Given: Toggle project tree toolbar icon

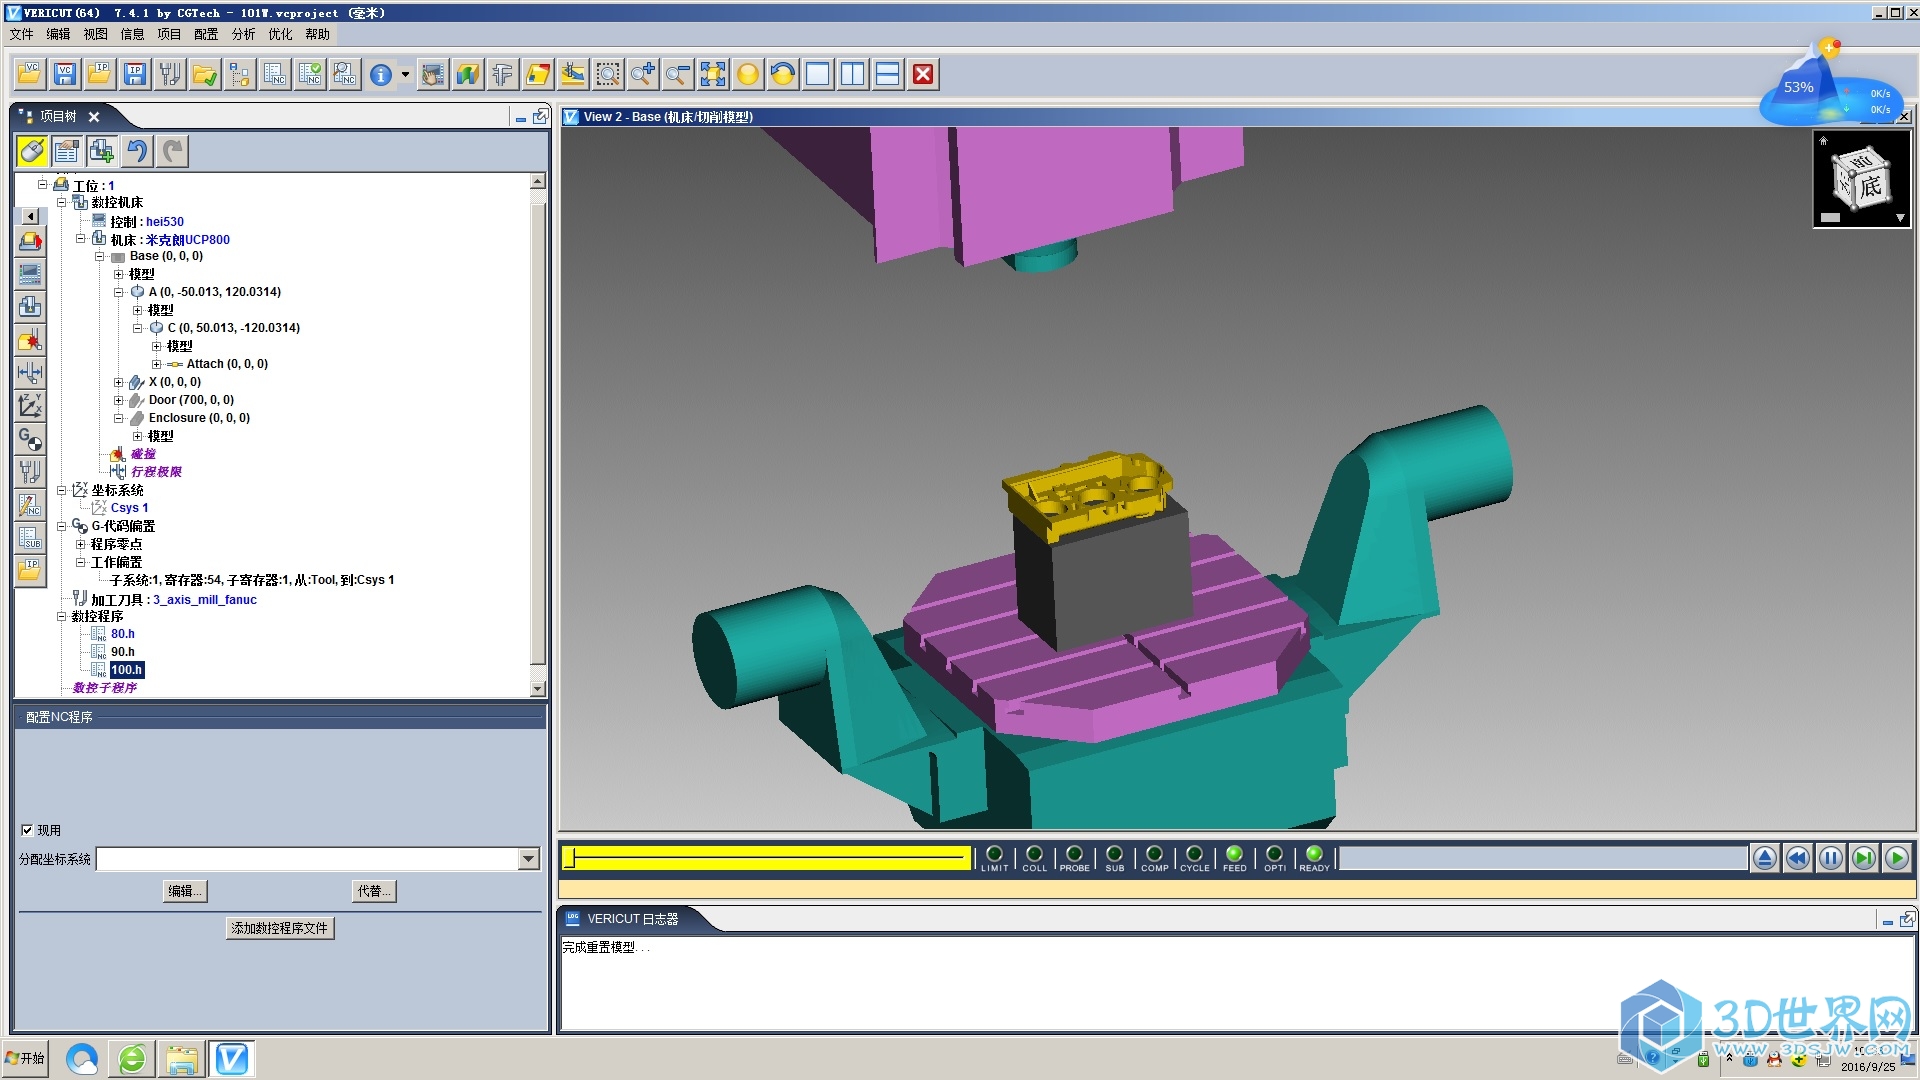Looking at the screenshot, I should [x=239, y=74].
